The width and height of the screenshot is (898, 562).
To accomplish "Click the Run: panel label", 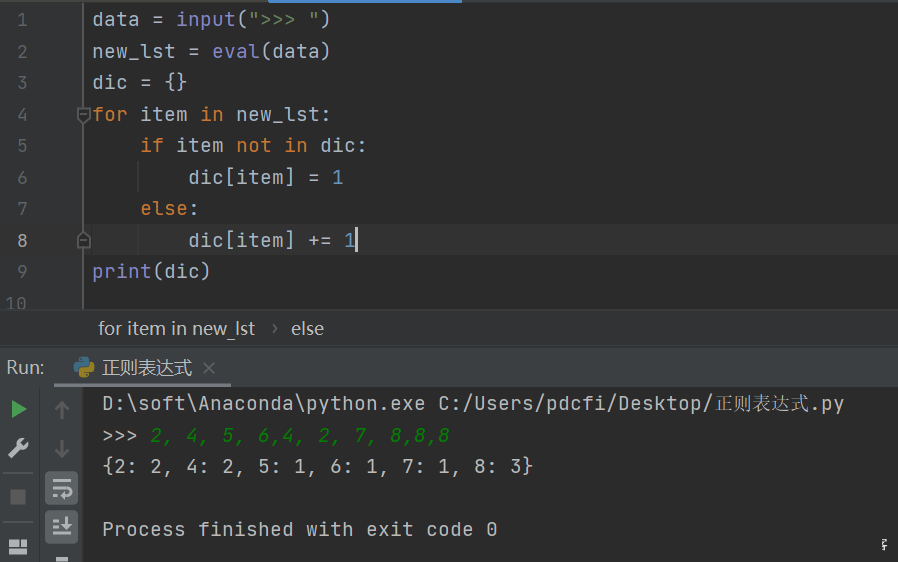I will point(25,367).
